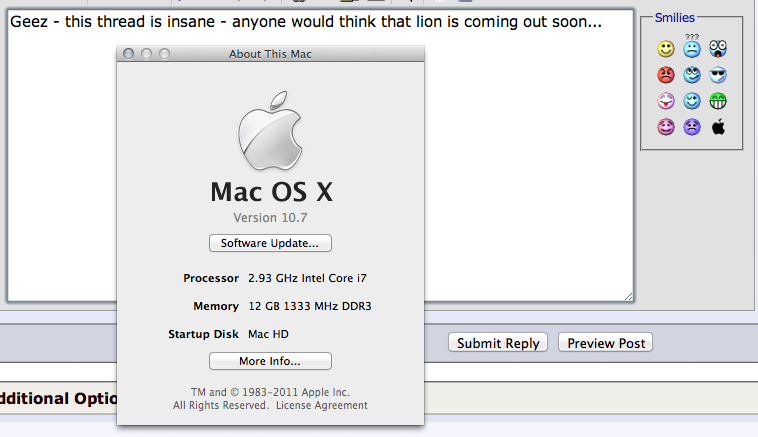
Task: Click the Version 10.7 text
Action: pos(270,218)
